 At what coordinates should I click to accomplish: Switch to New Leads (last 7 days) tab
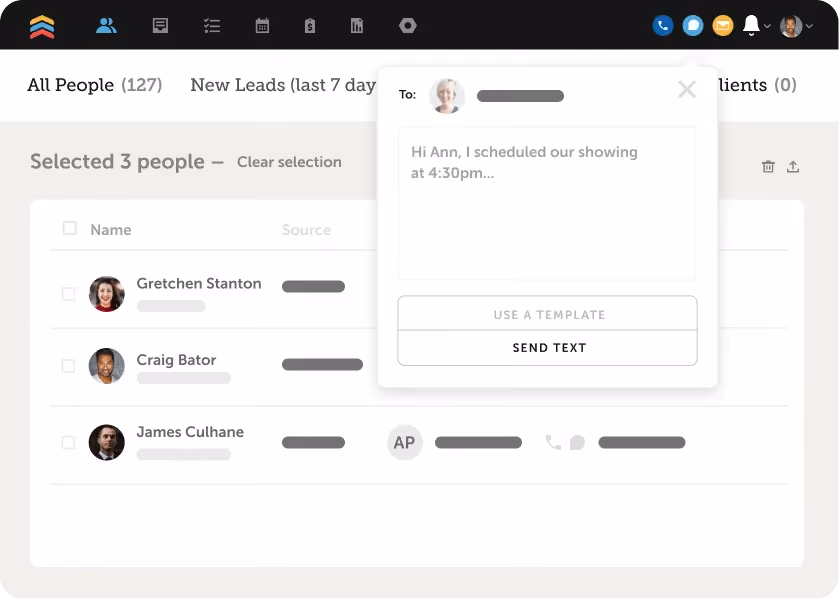pyautogui.click(x=284, y=85)
